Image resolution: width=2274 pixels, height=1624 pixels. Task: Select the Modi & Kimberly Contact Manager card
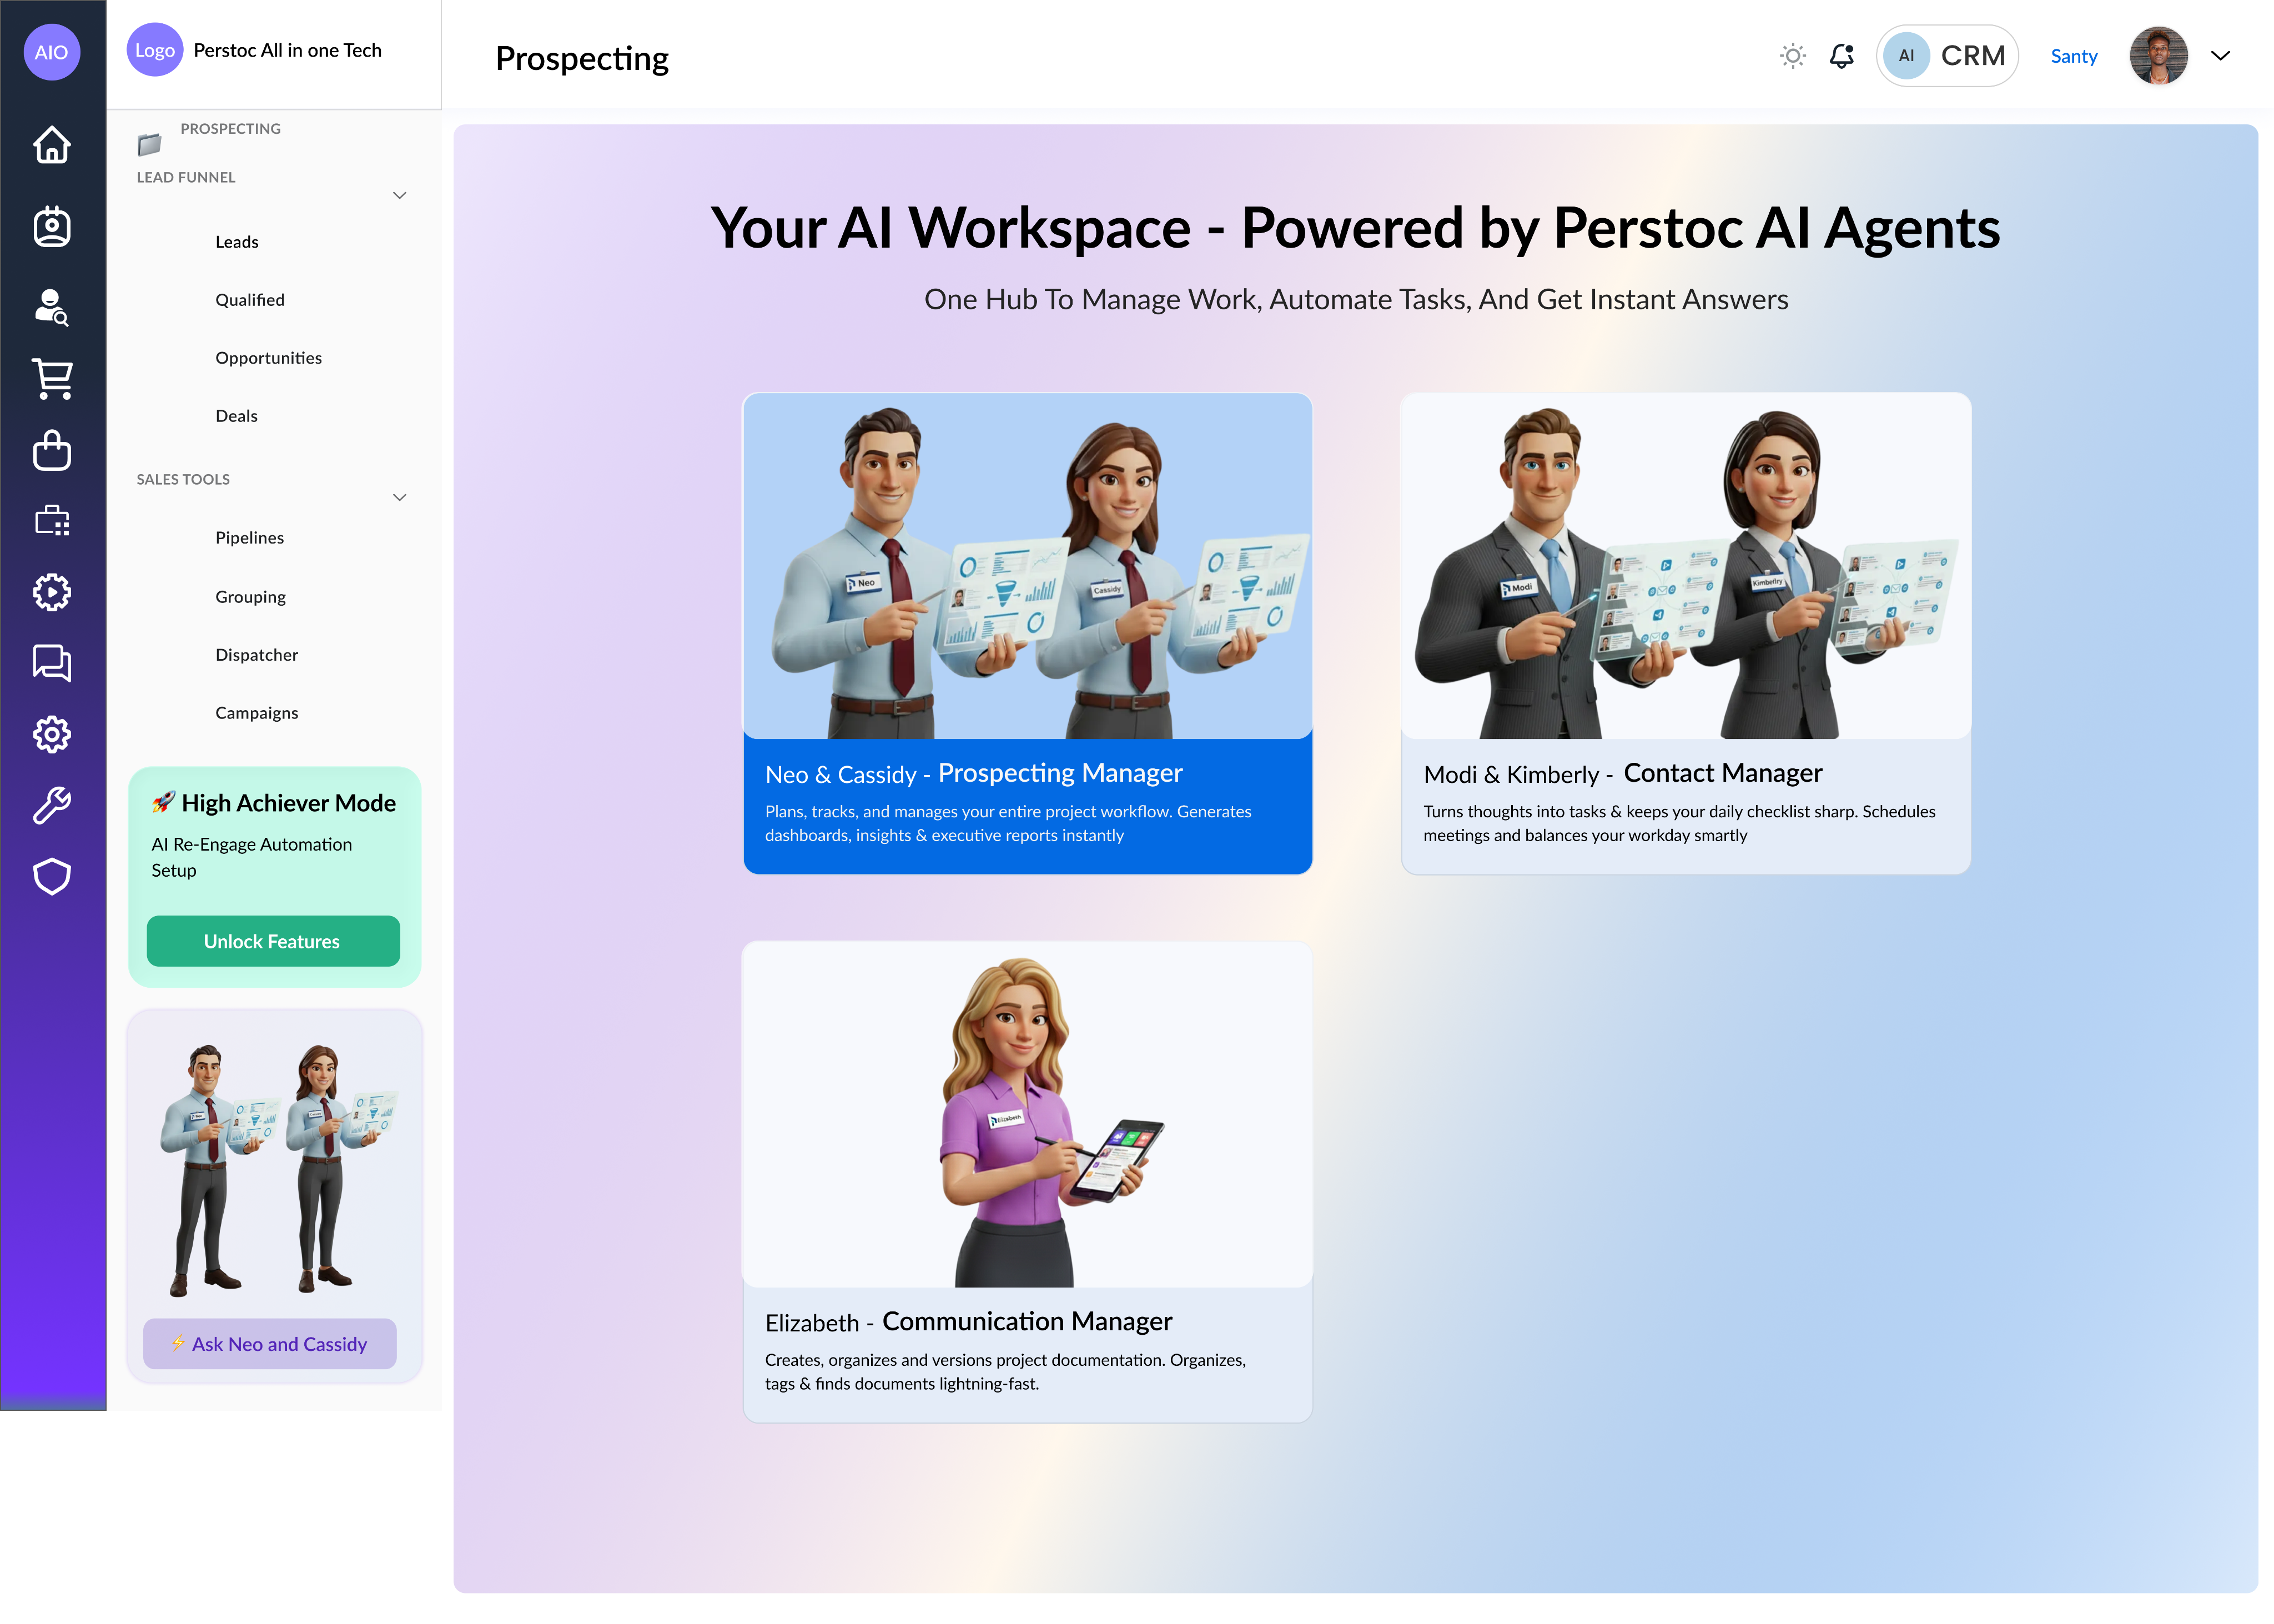pos(1686,633)
